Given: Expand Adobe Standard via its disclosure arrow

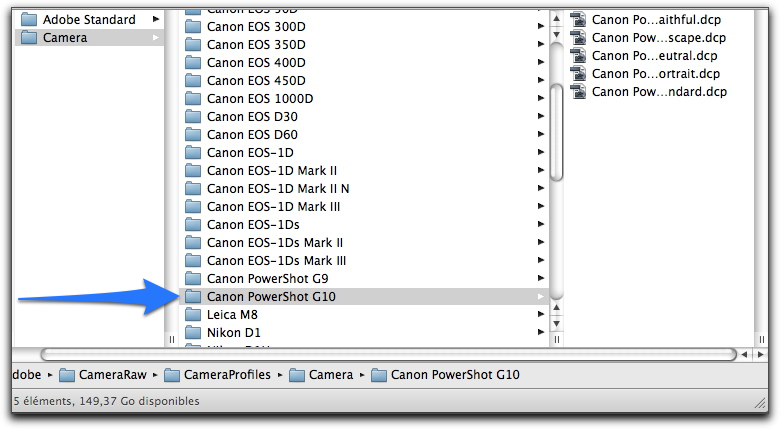Looking at the screenshot, I should [156, 19].
